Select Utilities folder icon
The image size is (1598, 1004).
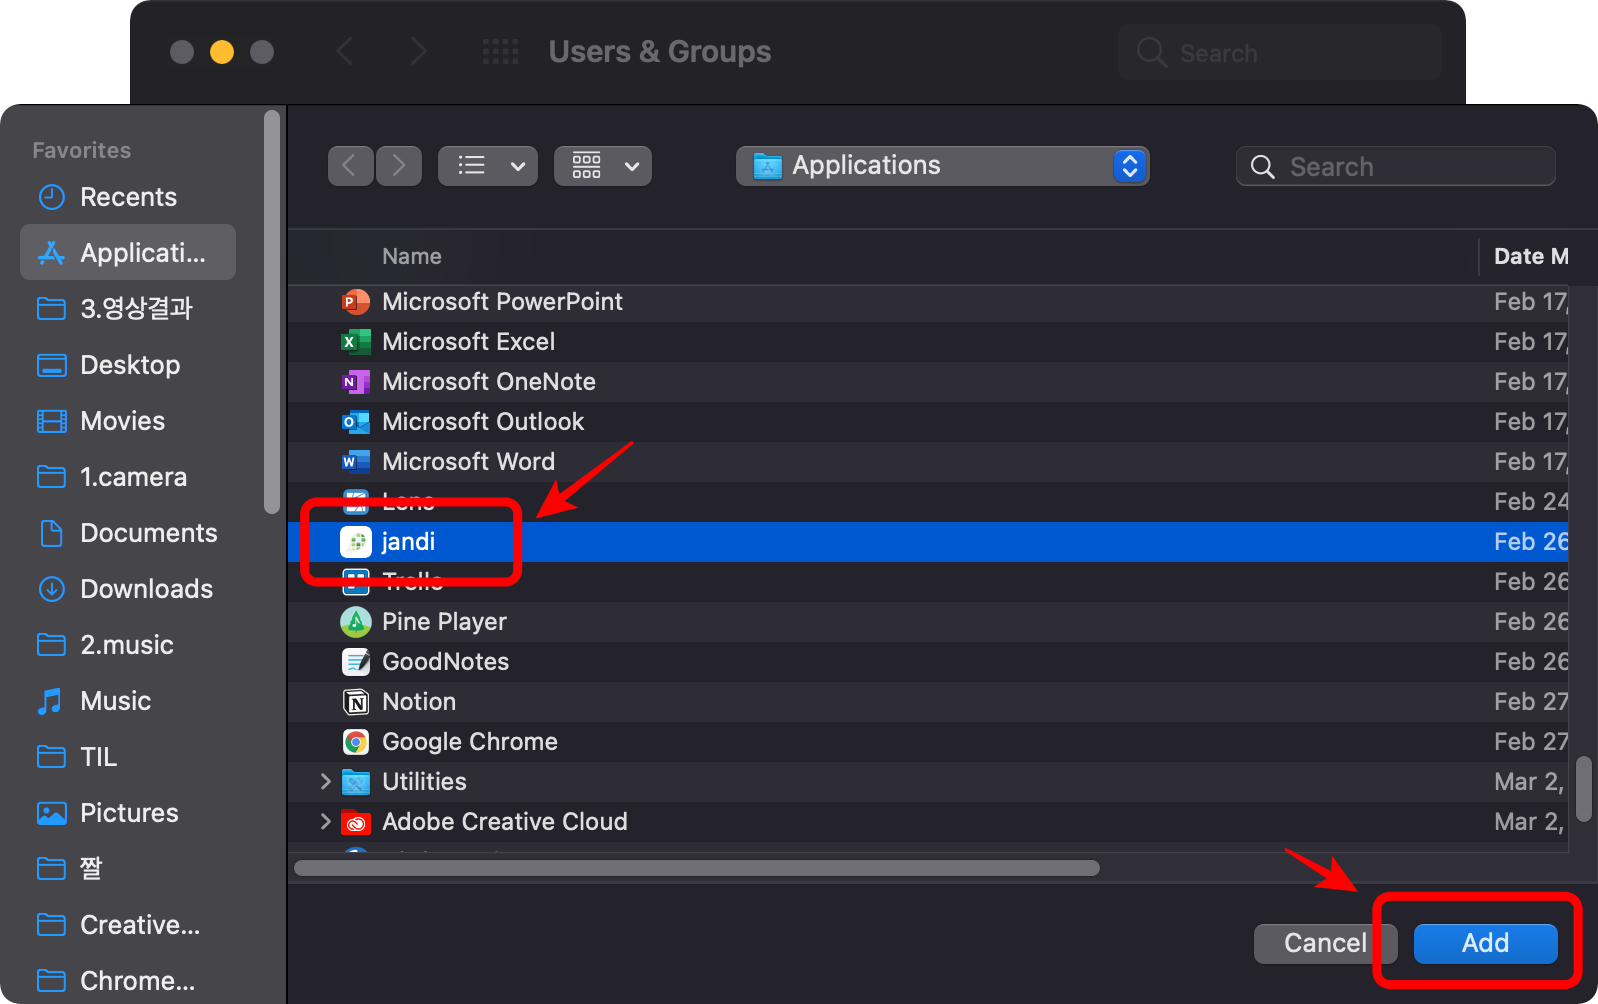[355, 782]
